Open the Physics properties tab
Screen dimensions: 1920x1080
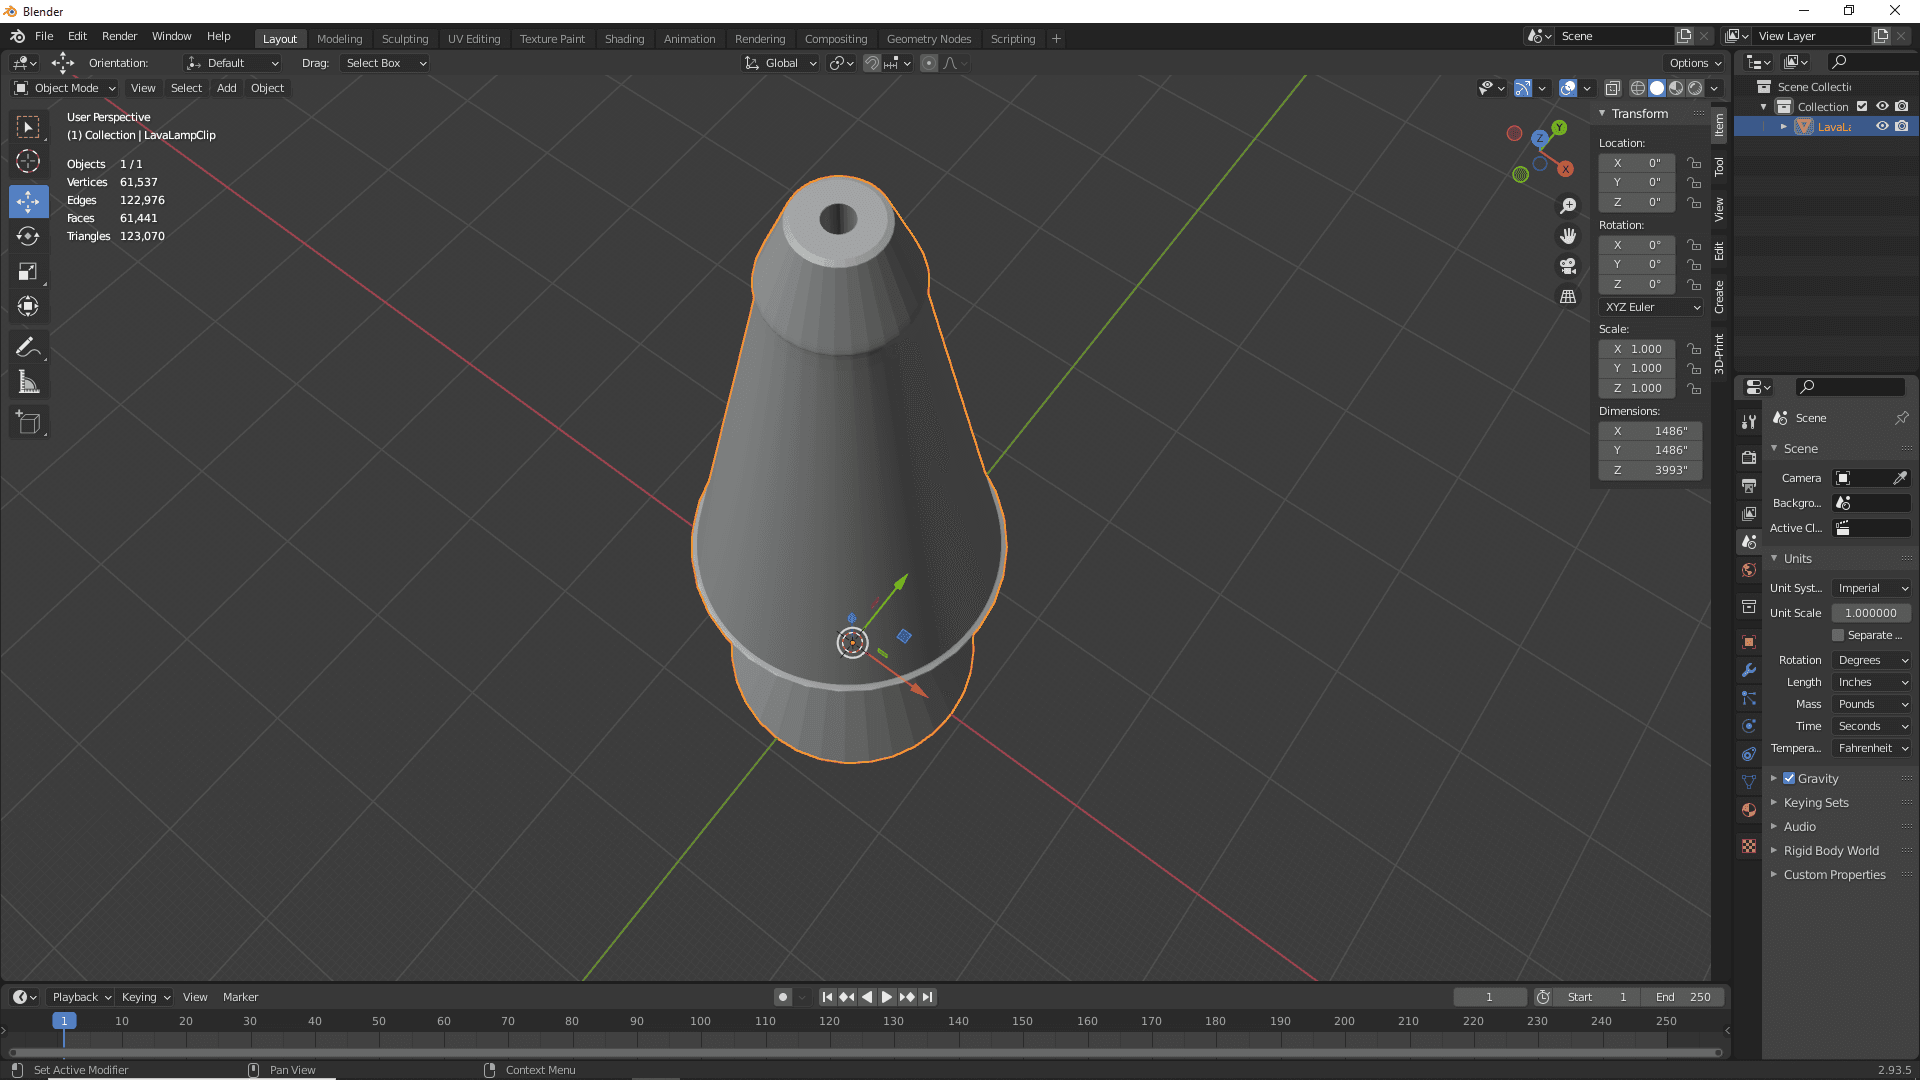point(1749,726)
